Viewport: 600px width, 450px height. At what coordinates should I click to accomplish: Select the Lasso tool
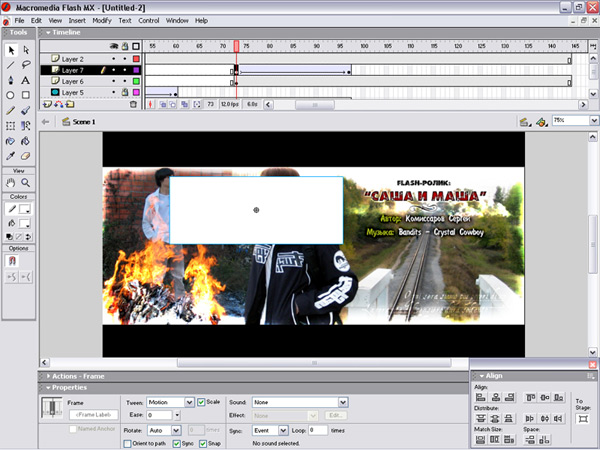click(26, 64)
